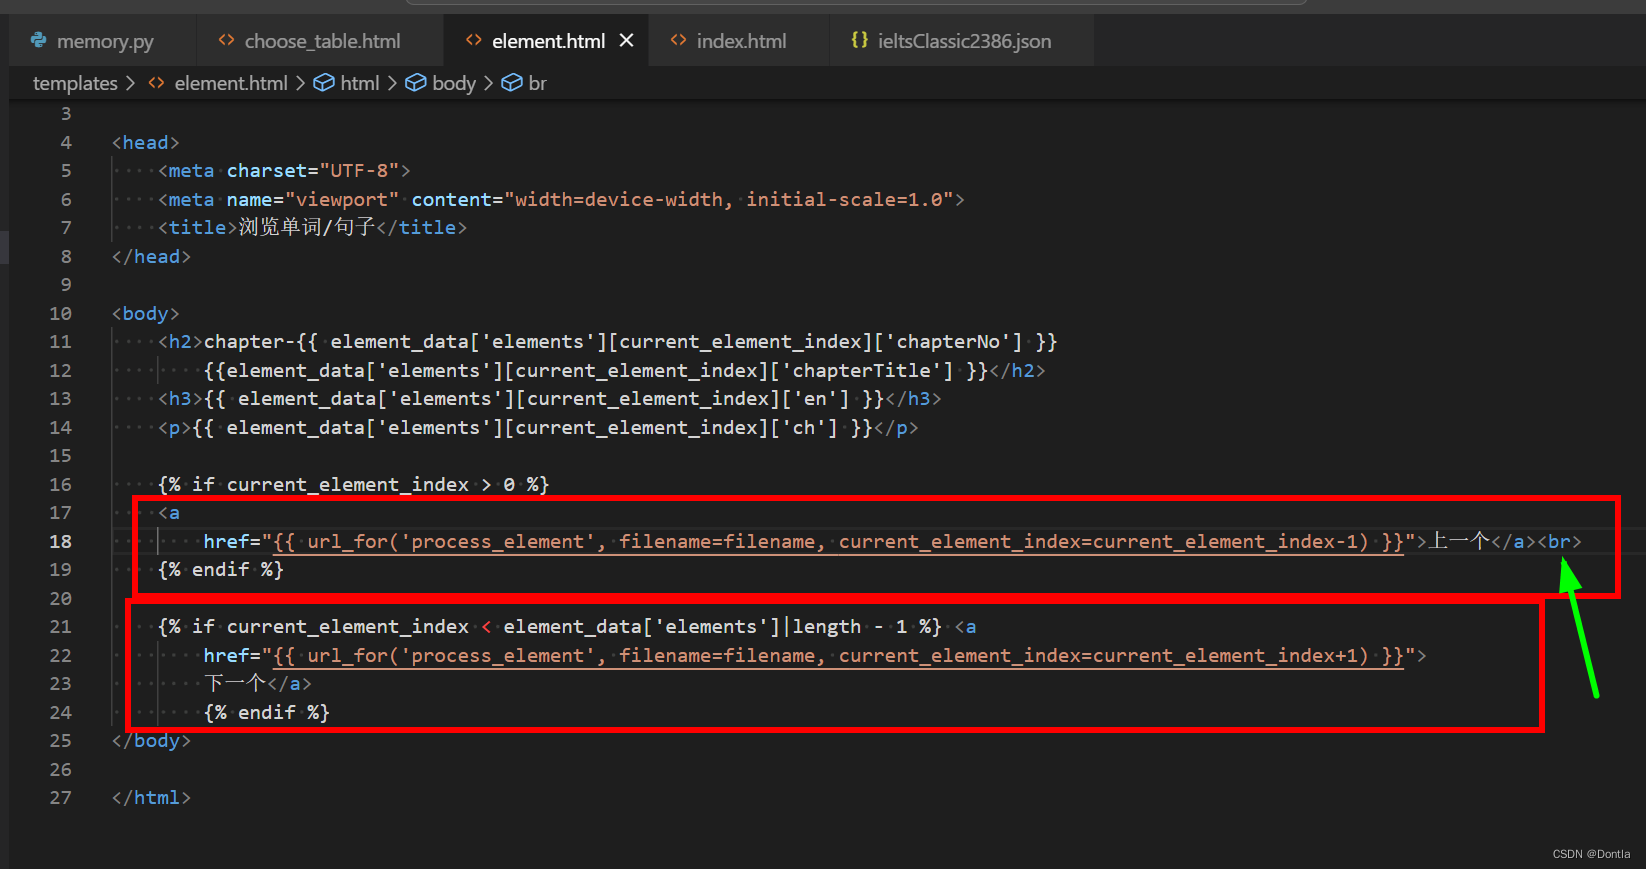
Task: Click the opening body tag on line 10
Action: coord(146,313)
